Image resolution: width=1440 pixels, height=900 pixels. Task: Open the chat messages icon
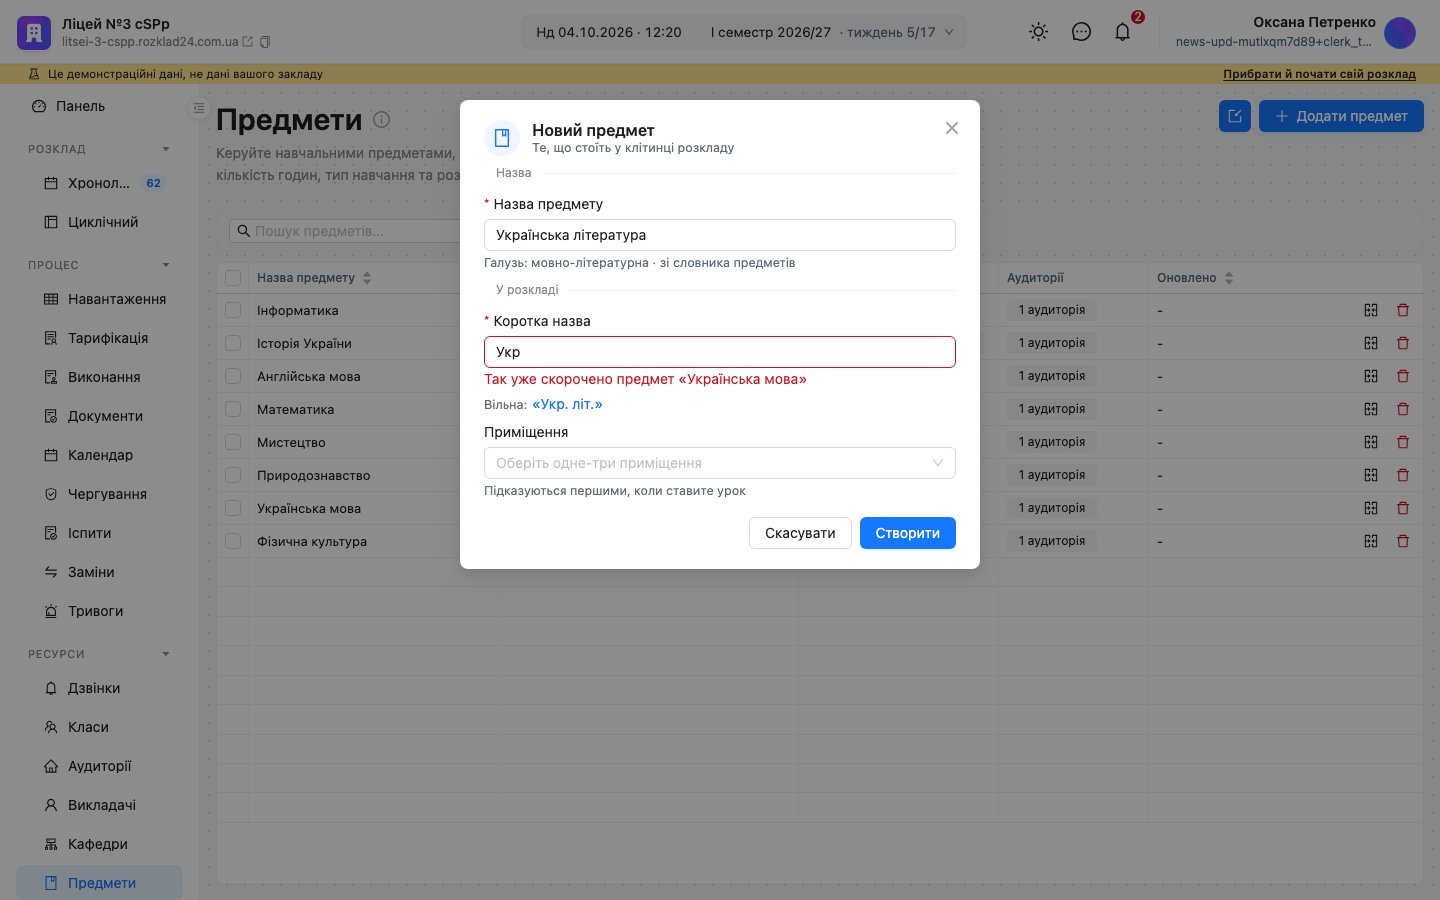pyautogui.click(x=1081, y=32)
